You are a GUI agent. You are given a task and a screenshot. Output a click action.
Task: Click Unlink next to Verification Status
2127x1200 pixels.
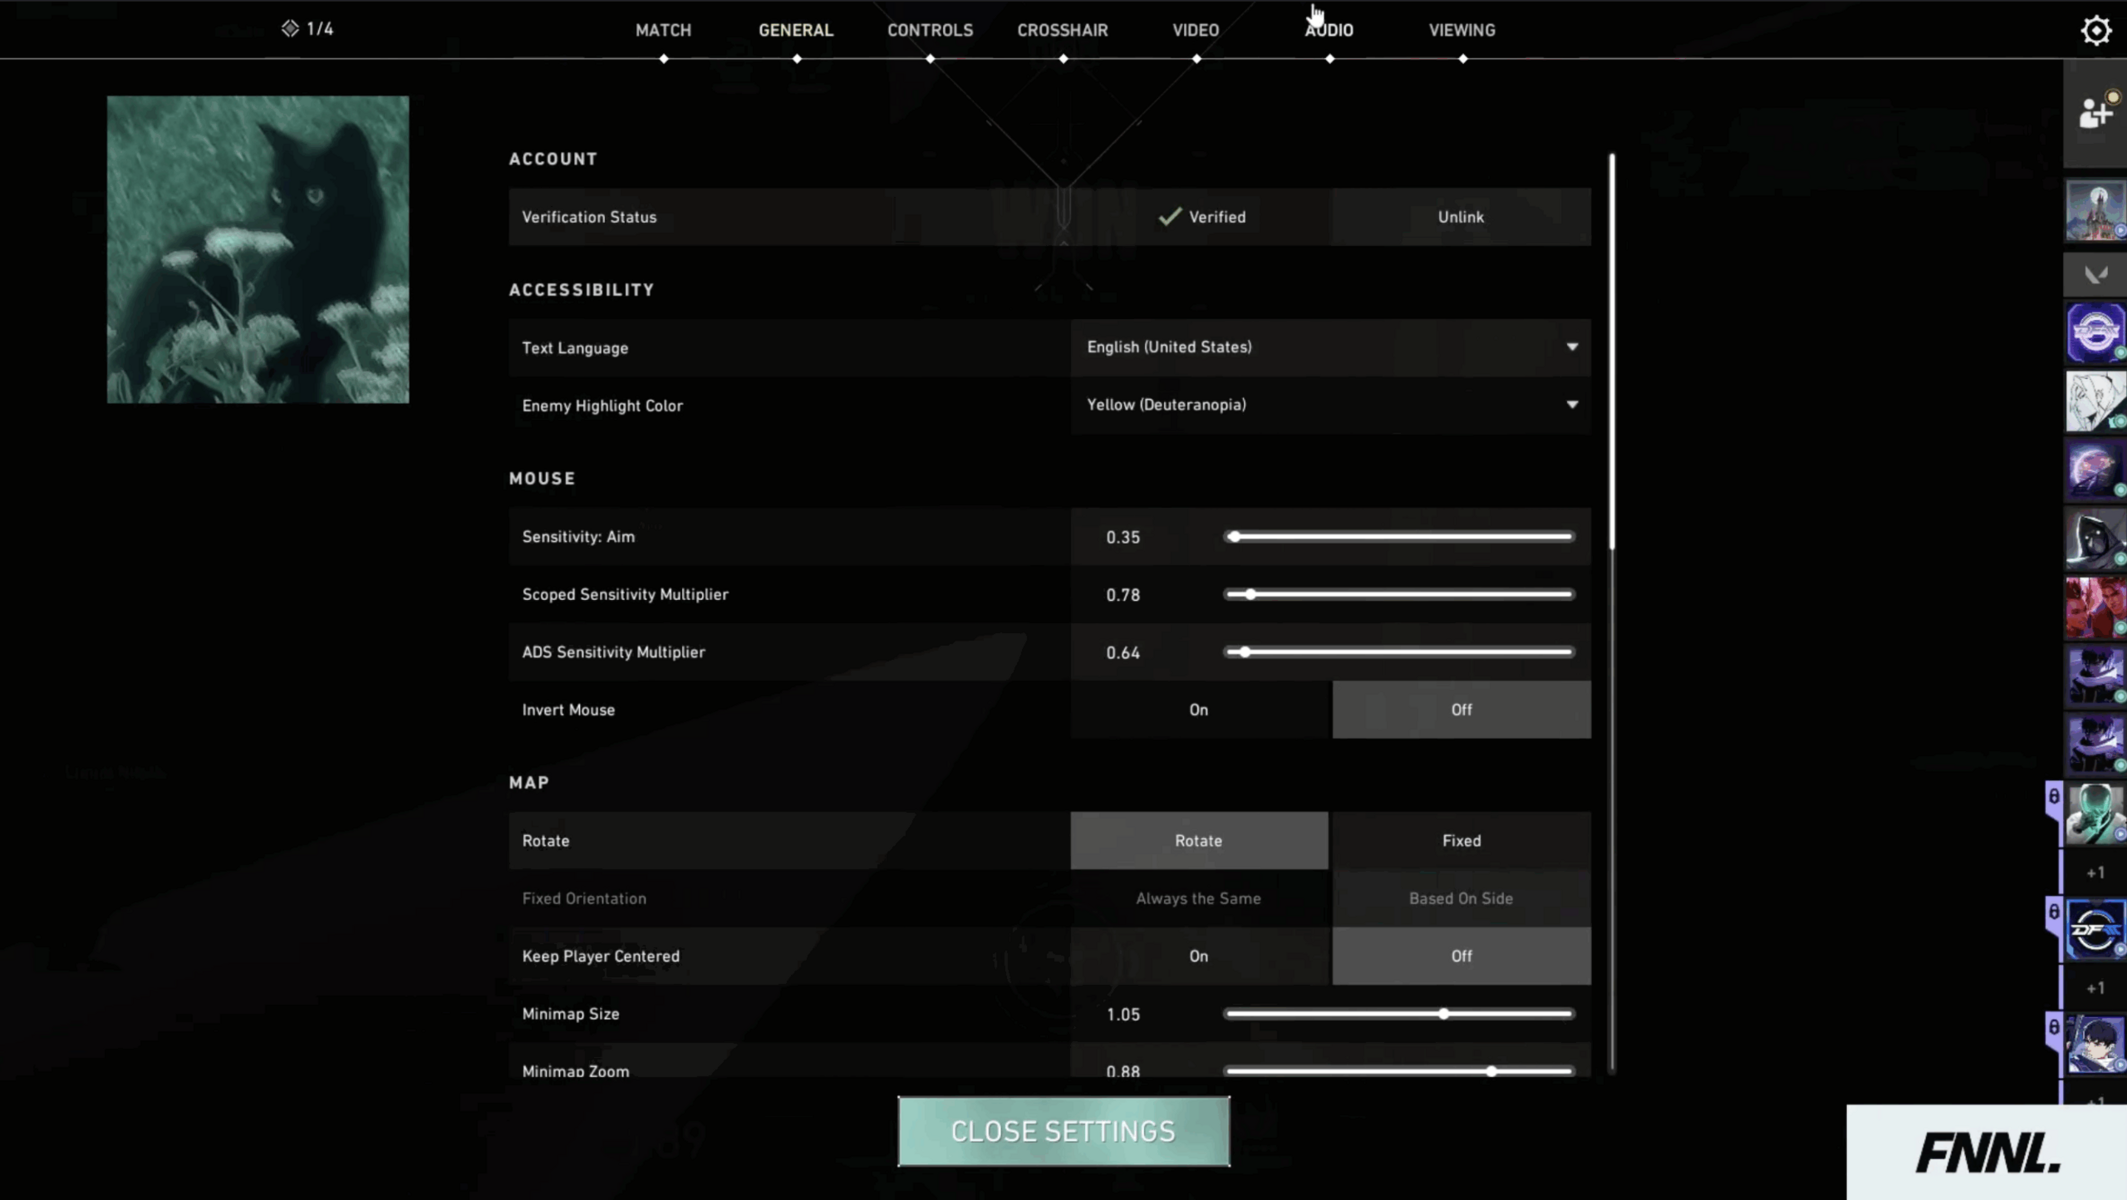click(x=1460, y=217)
